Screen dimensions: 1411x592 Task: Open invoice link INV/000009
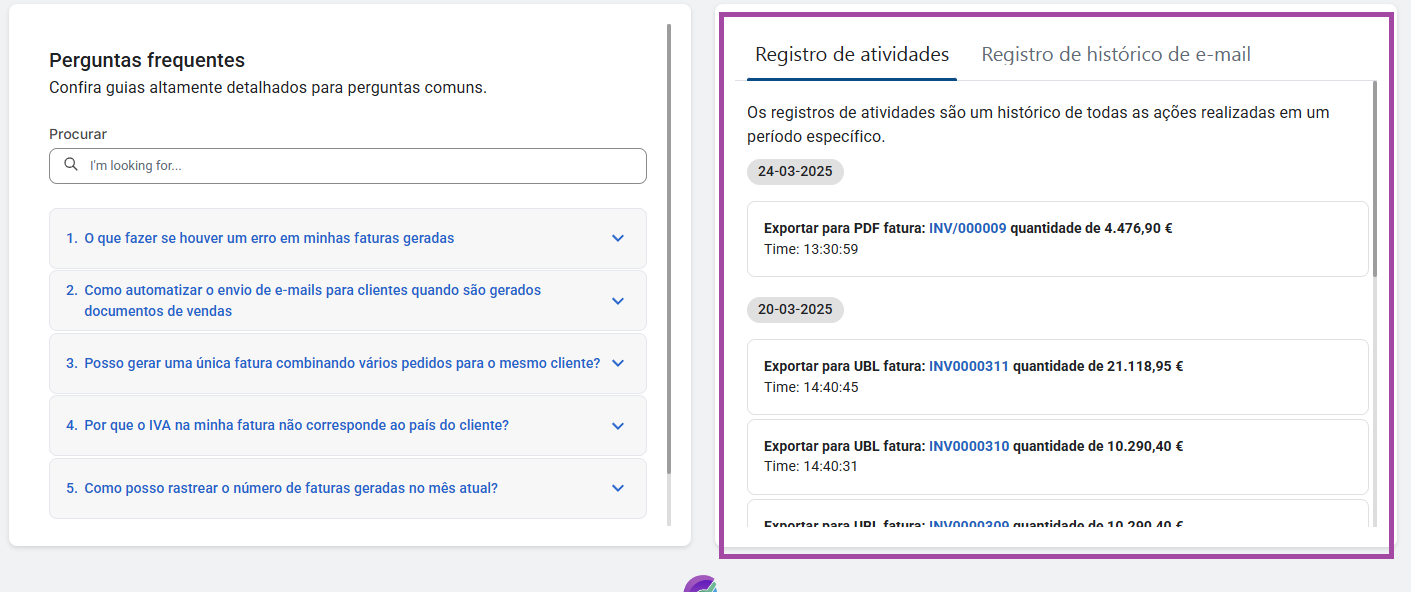click(967, 228)
